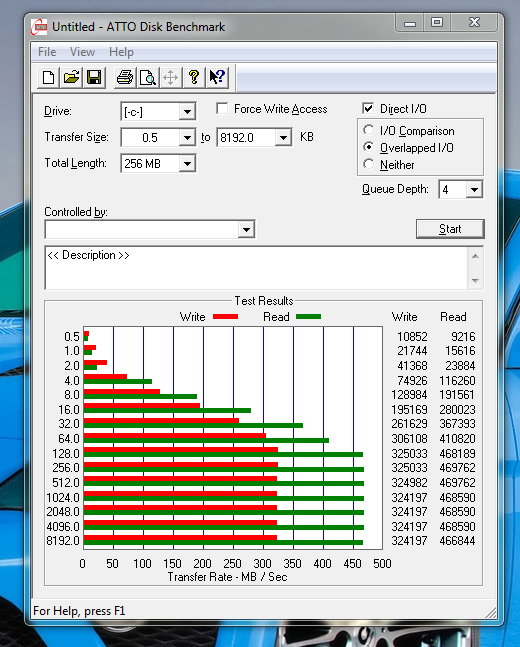Image resolution: width=520 pixels, height=647 pixels.
Task: Choose the Neither radio option
Action: [369, 164]
